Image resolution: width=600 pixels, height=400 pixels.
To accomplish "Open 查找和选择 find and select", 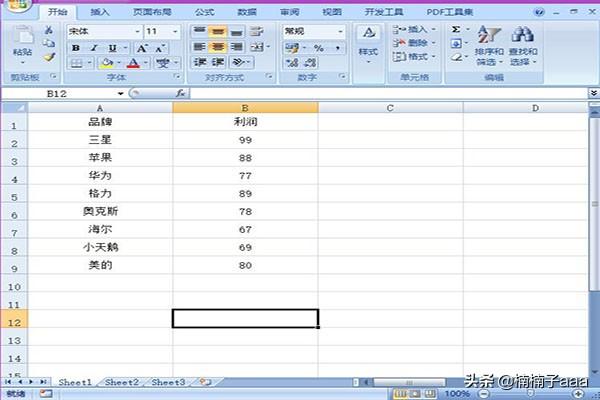I will pos(523,46).
